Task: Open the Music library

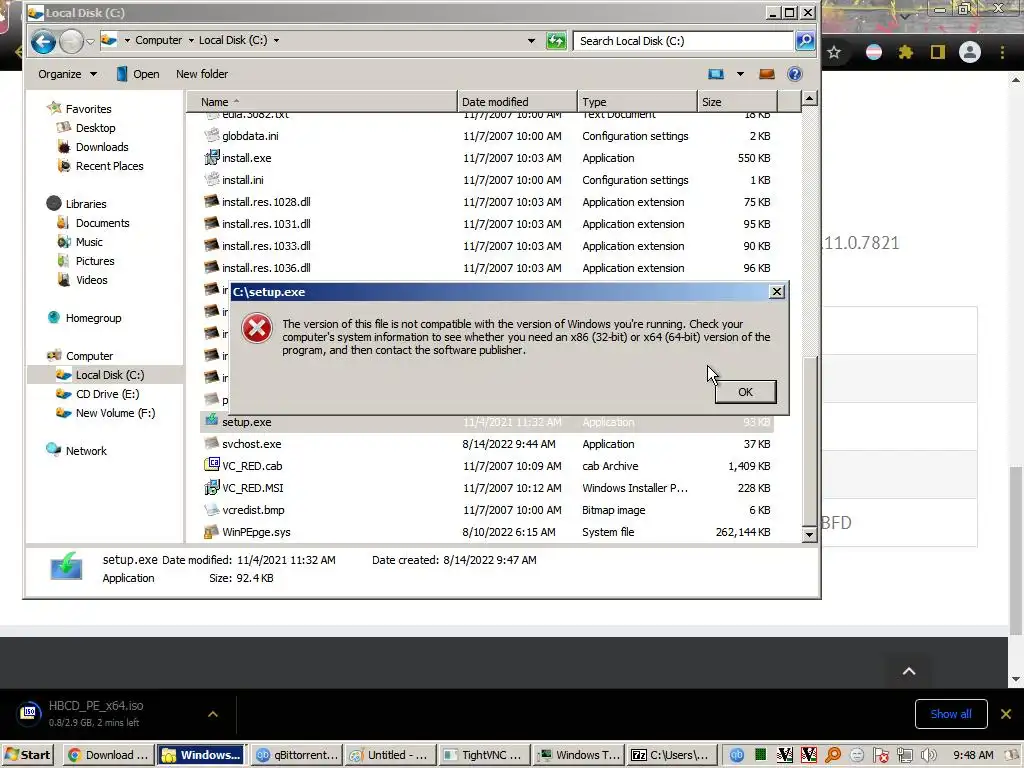Action: point(89,242)
